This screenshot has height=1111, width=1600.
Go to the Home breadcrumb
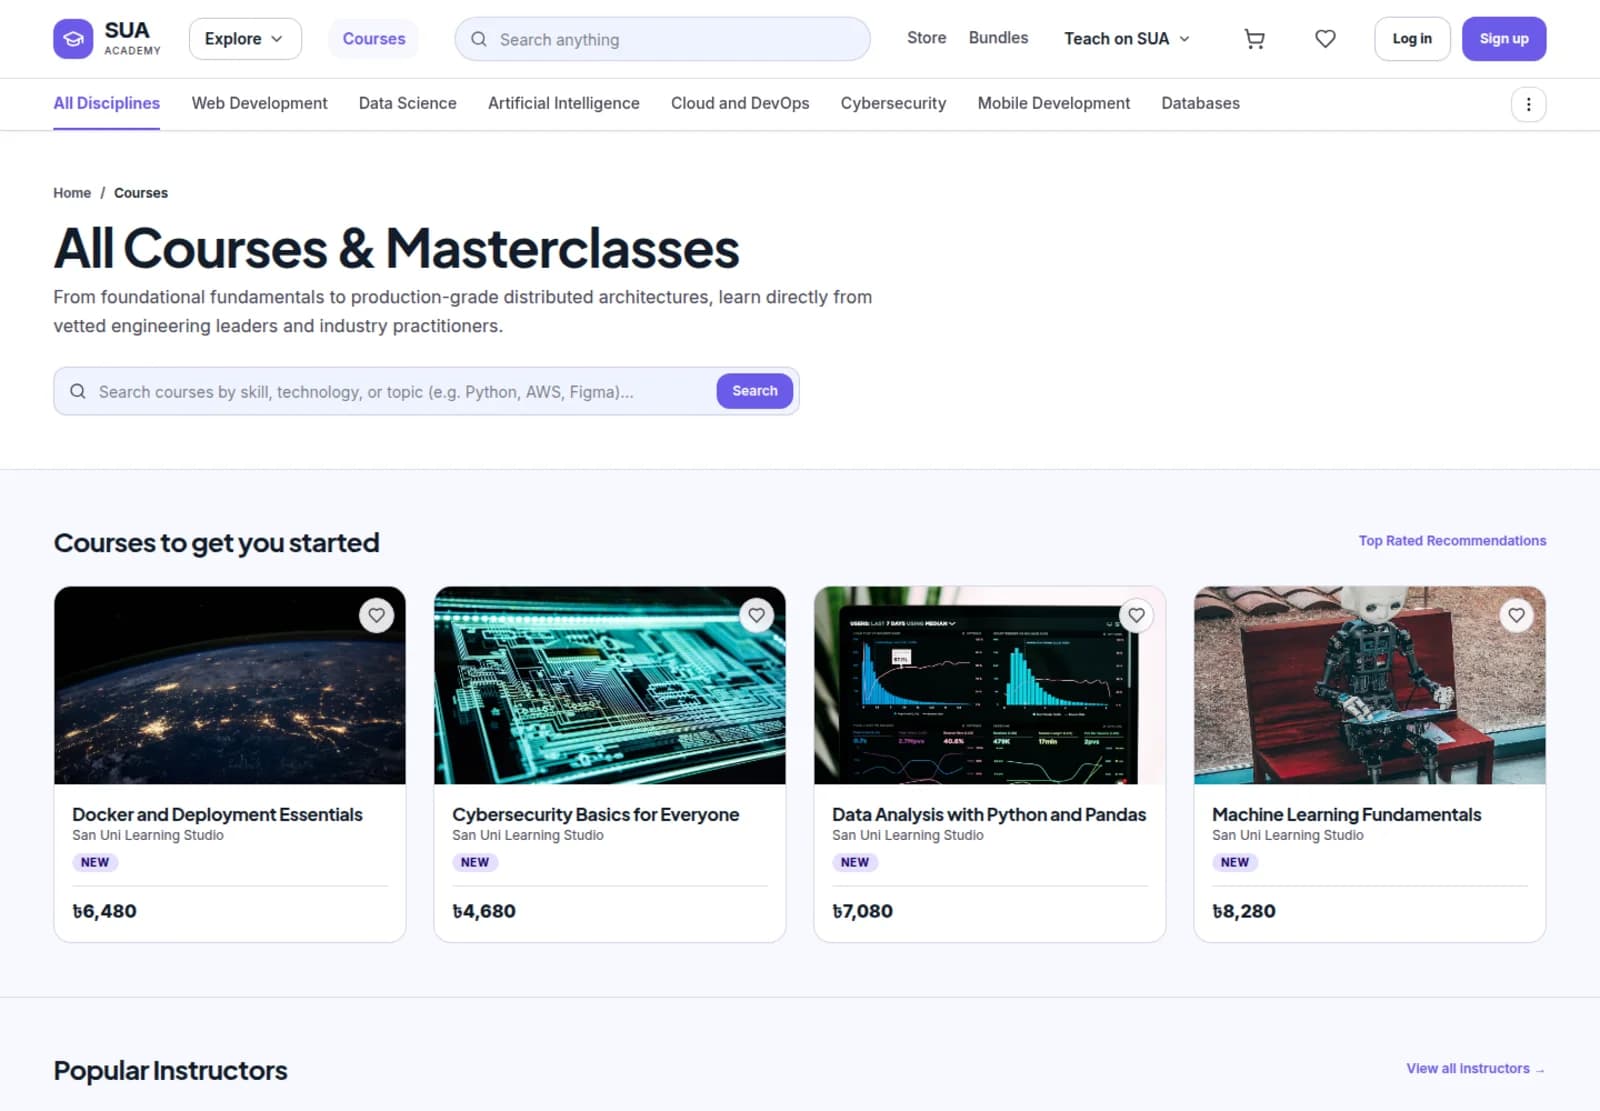tap(72, 193)
